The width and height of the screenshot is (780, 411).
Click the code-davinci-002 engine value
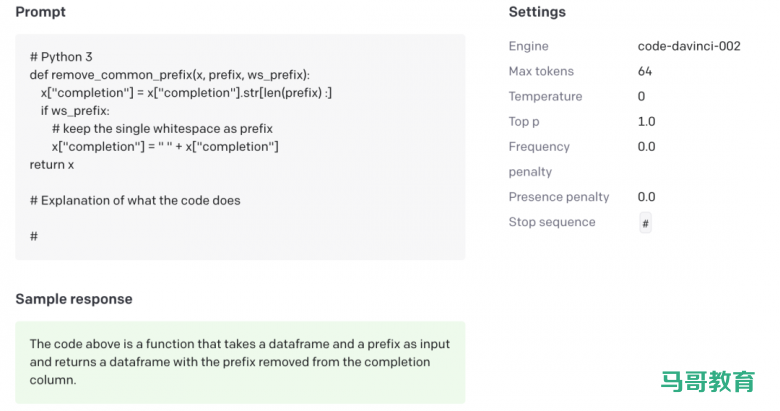point(686,46)
